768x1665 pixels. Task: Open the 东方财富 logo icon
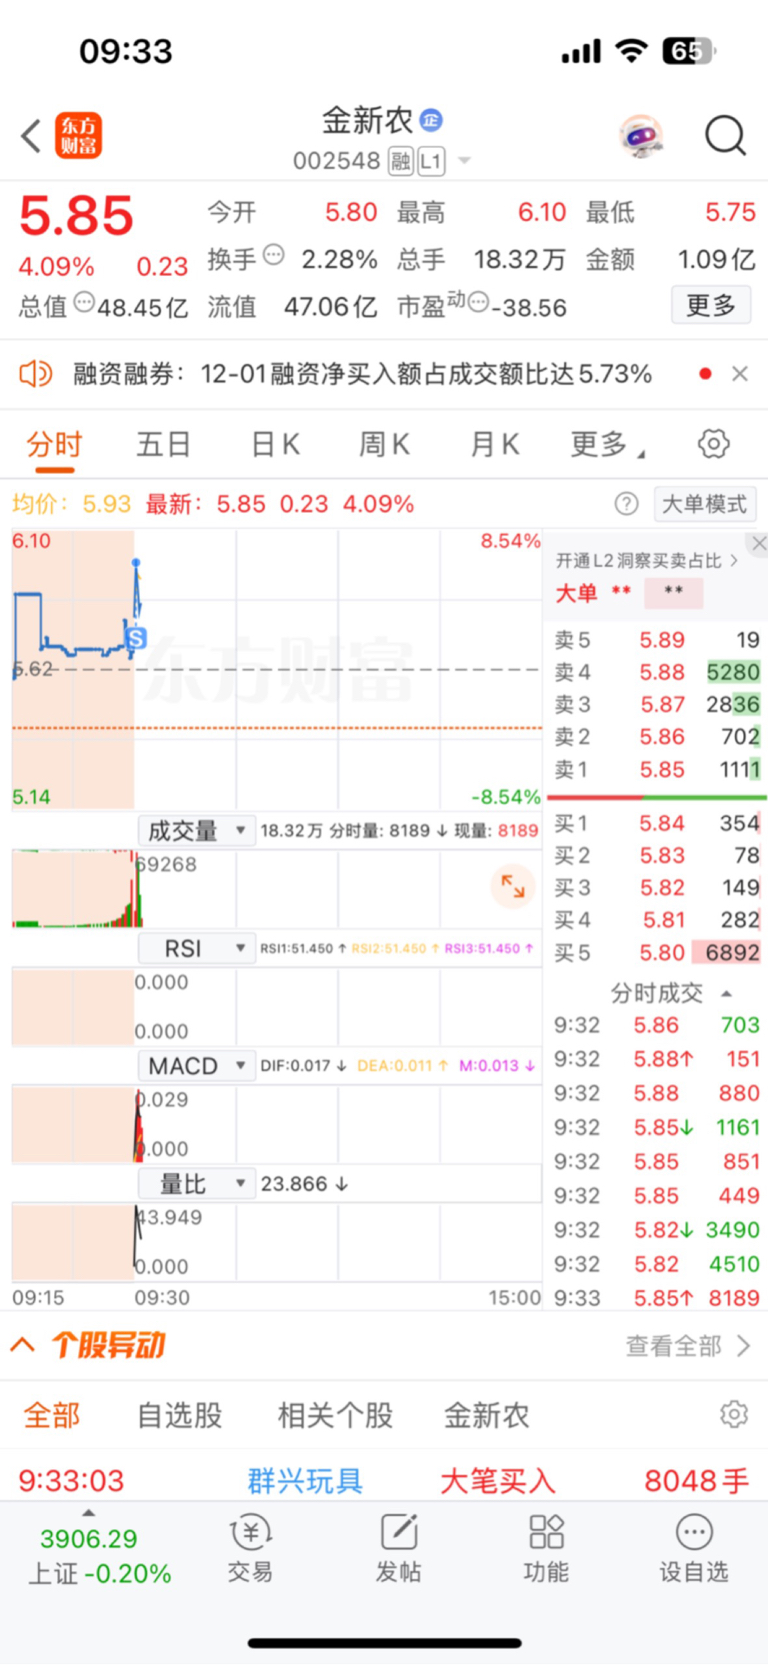point(78,135)
